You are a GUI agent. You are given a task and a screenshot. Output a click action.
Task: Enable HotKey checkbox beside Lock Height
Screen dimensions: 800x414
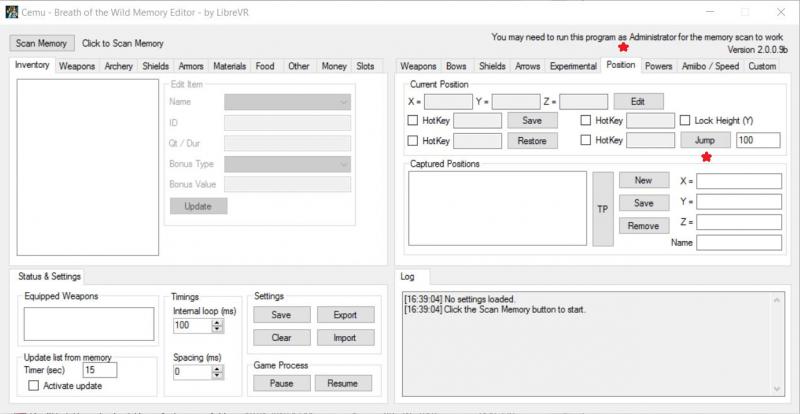click(586, 121)
